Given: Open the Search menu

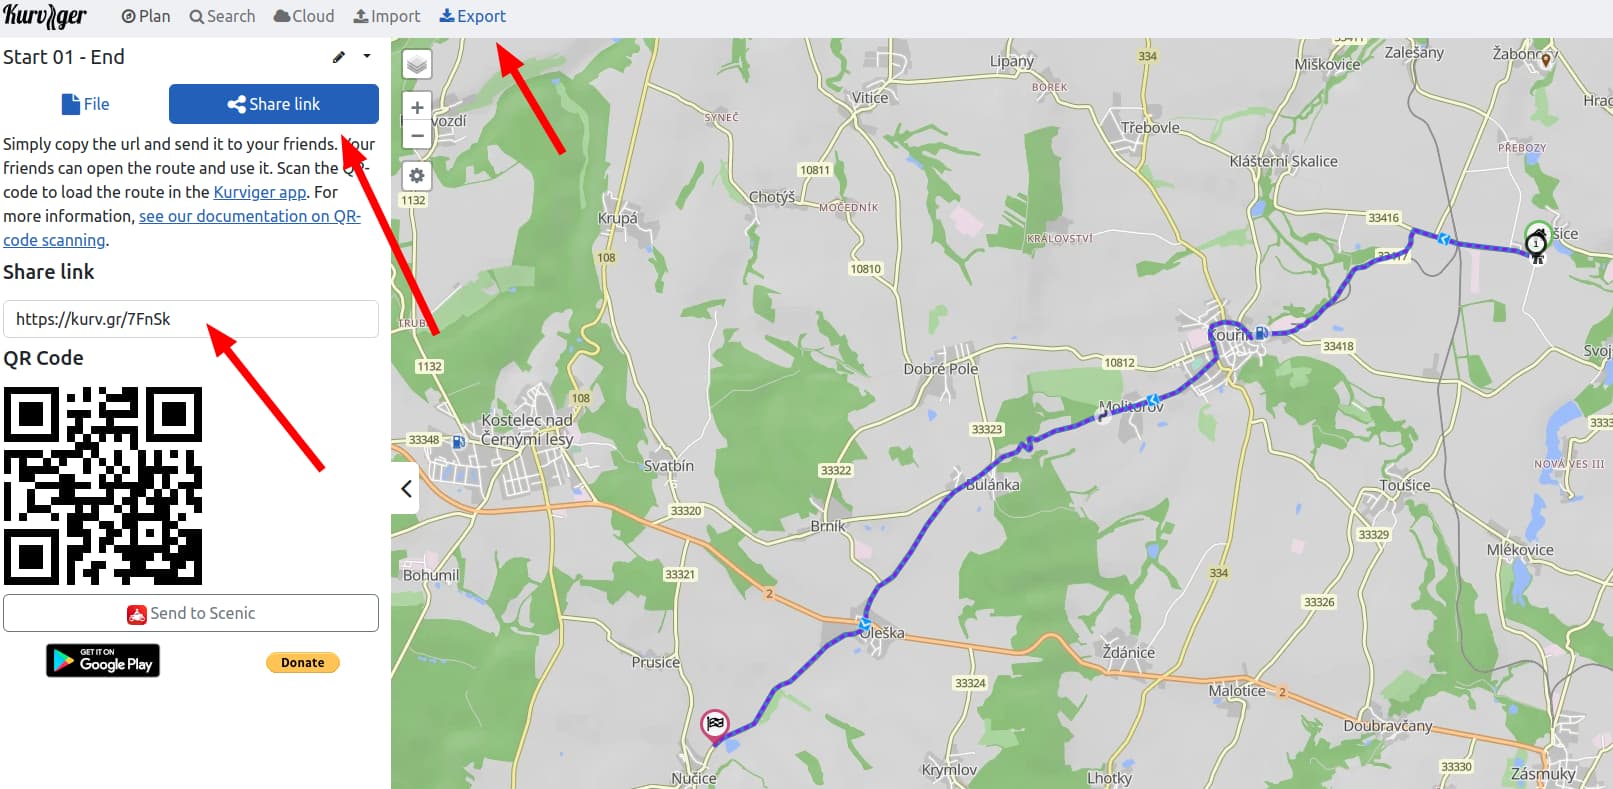Looking at the screenshot, I should click(222, 16).
